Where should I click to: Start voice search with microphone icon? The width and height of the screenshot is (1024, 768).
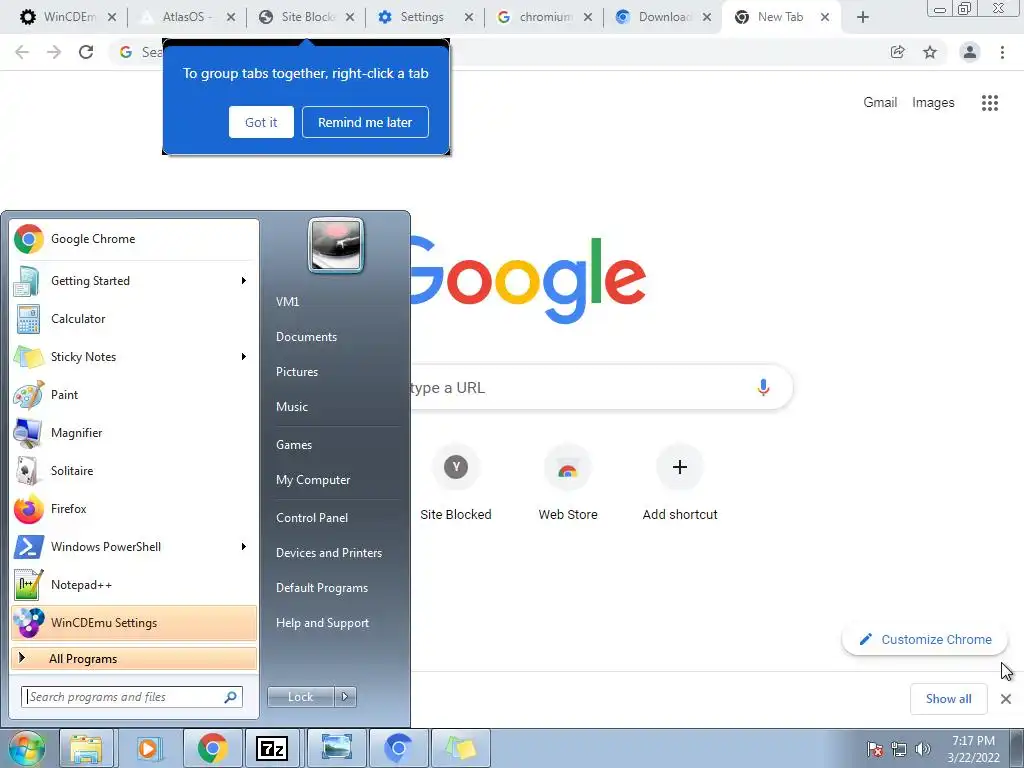click(763, 387)
